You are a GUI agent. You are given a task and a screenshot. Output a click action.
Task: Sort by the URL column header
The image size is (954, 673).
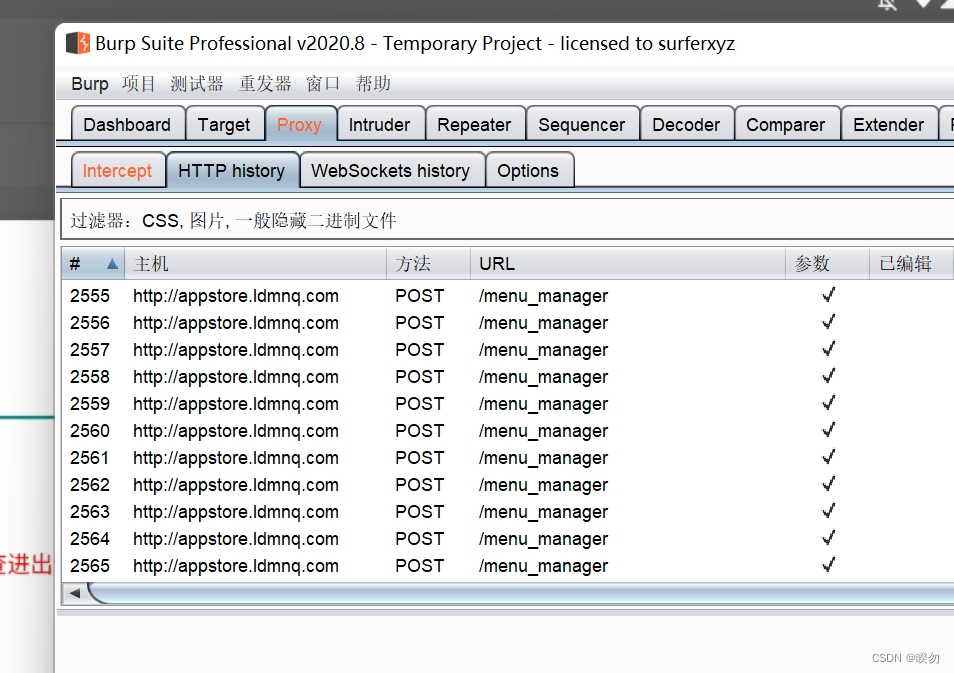pyautogui.click(x=627, y=263)
